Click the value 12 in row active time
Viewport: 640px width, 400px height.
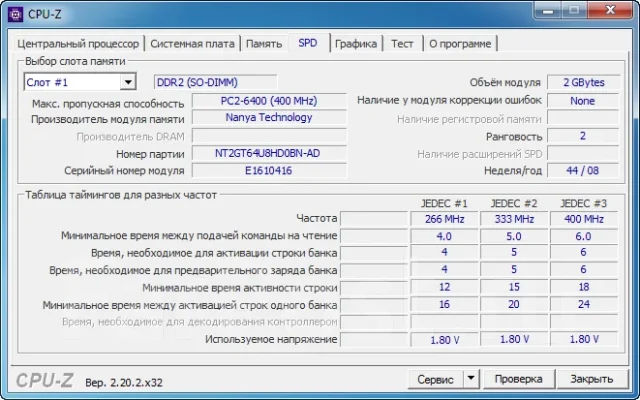point(444,287)
